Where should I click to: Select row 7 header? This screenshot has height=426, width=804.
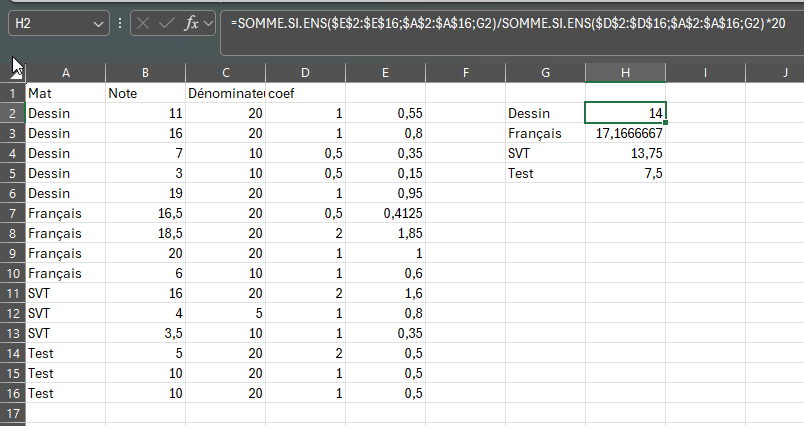[x=12, y=213]
